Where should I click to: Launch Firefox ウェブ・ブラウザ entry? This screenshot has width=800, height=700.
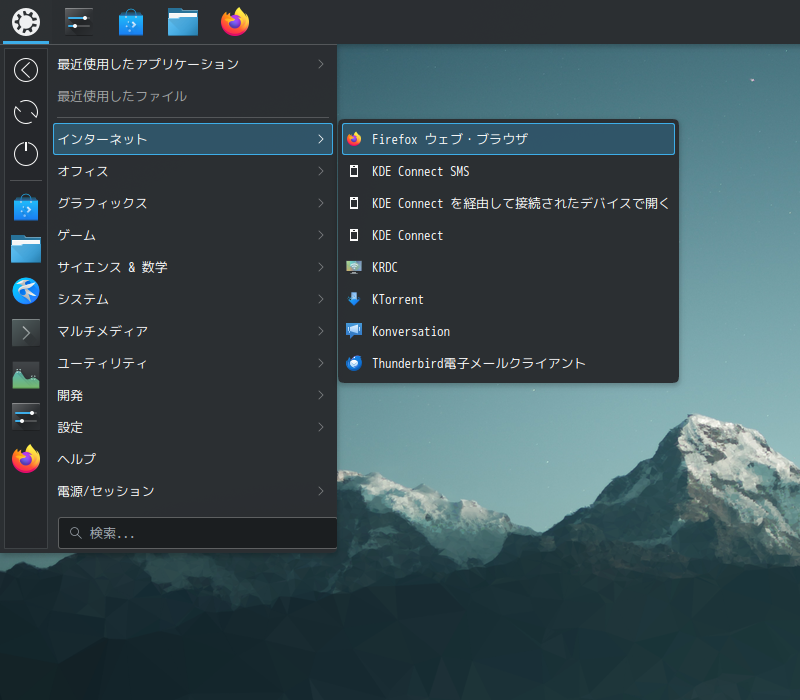(508, 139)
